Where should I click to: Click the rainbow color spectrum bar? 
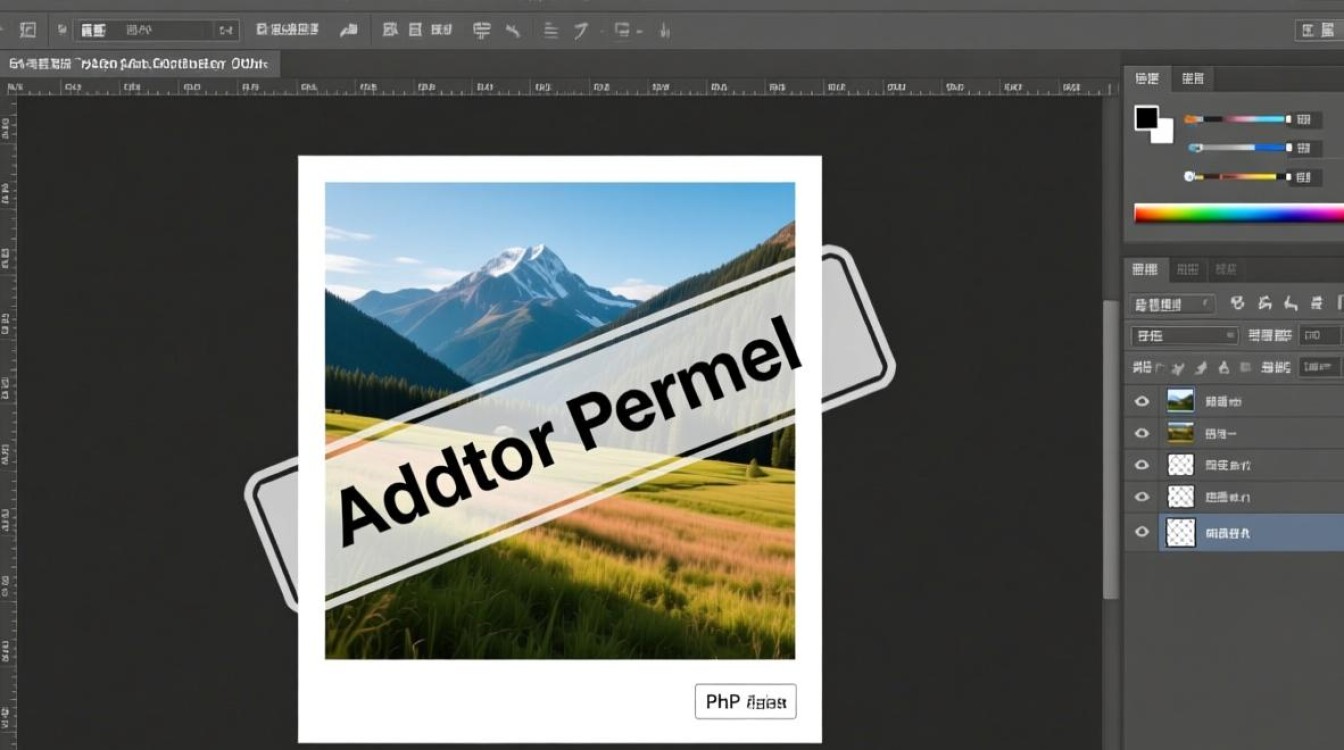tap(1238, 213)
